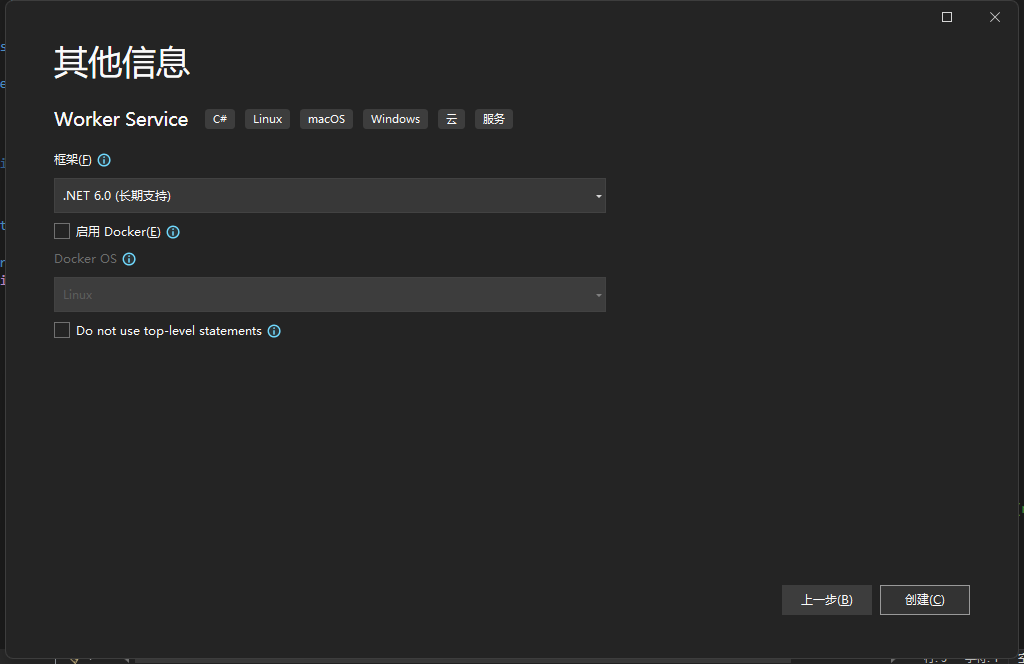Click the 上一步(B) back button

point(827,600)
